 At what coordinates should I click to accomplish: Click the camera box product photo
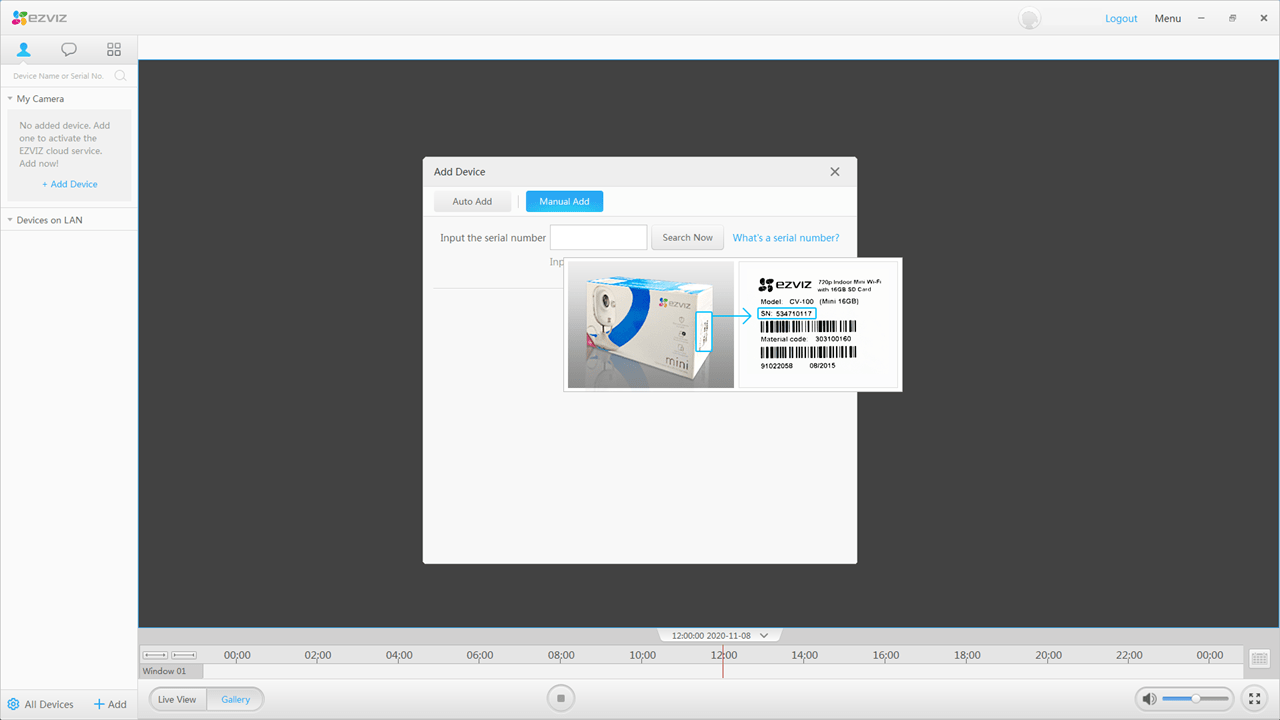click(651, 325)
